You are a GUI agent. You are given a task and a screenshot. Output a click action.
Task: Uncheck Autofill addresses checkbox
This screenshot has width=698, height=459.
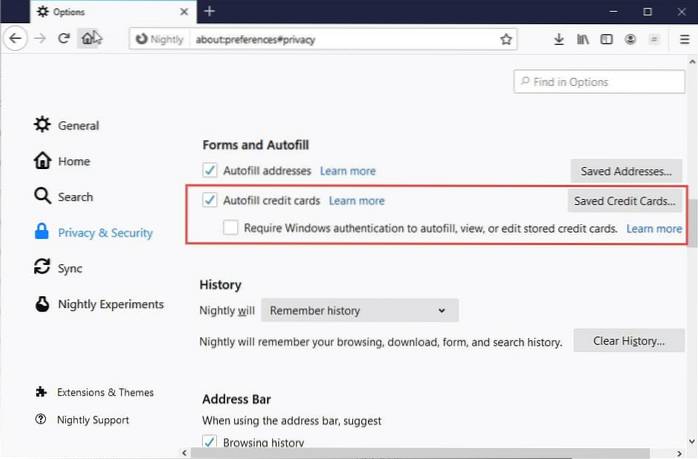210,171
